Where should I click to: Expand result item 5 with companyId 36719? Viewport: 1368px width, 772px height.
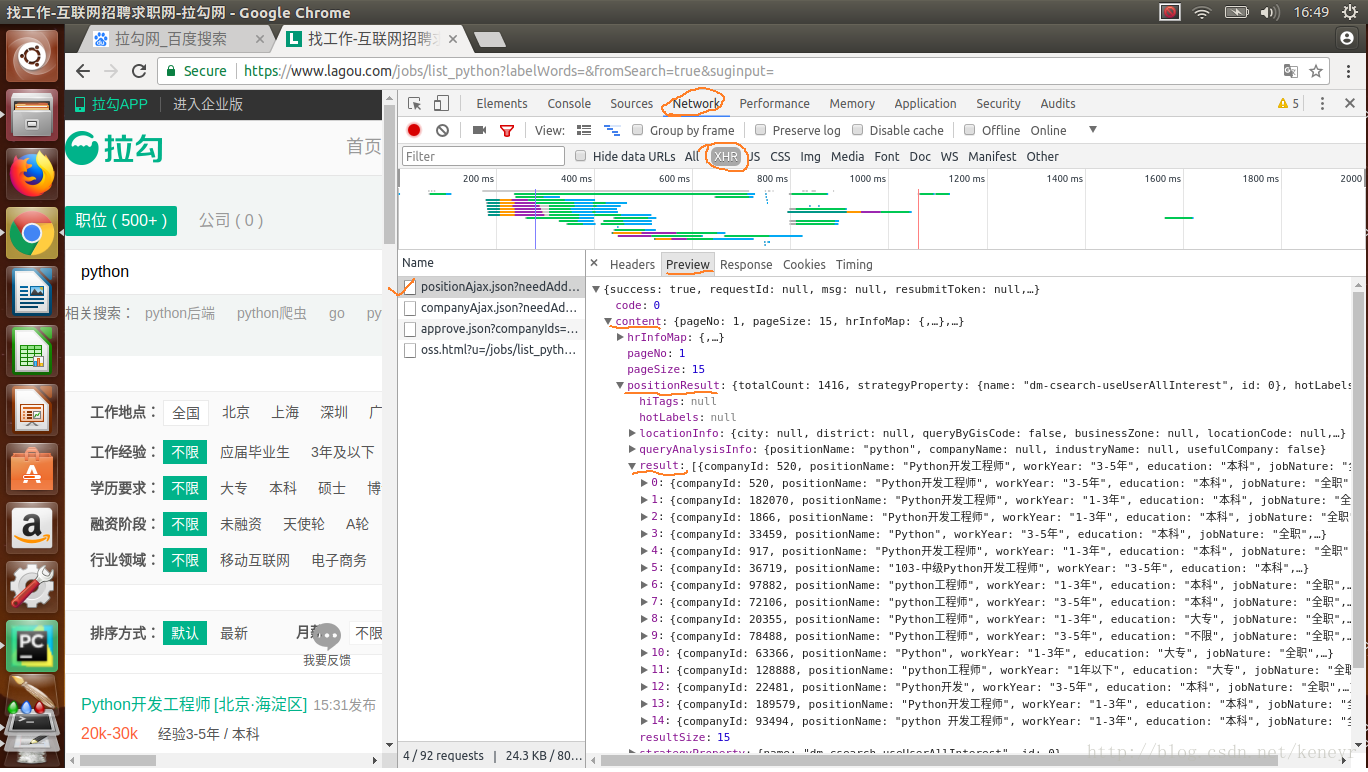click(644, 568)
